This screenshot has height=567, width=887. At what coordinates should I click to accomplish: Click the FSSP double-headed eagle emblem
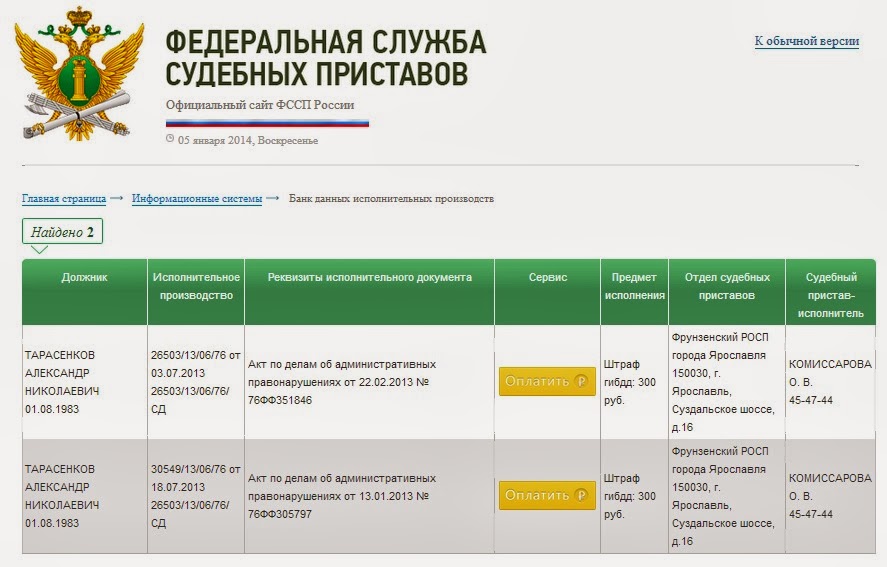(79, 74)
